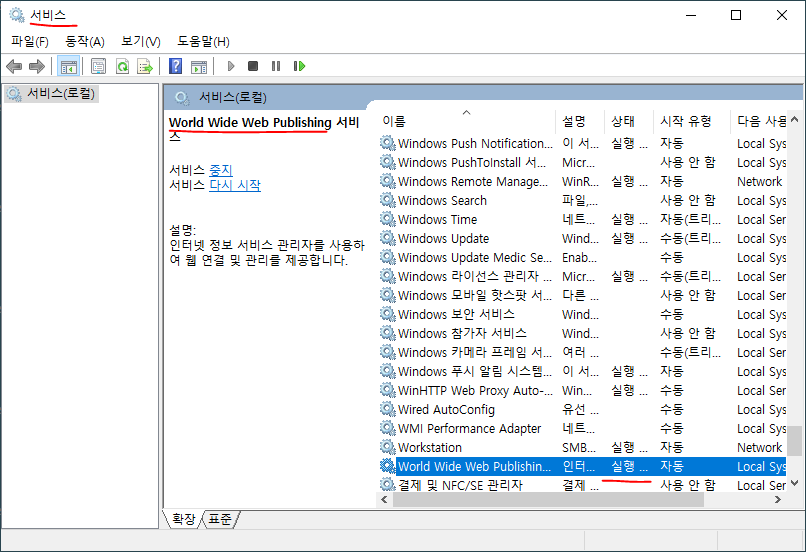Select the Windows Update Medic Service row
This screenshot has width=806, height=552.
pyautogui.click(x=582, y=257)
